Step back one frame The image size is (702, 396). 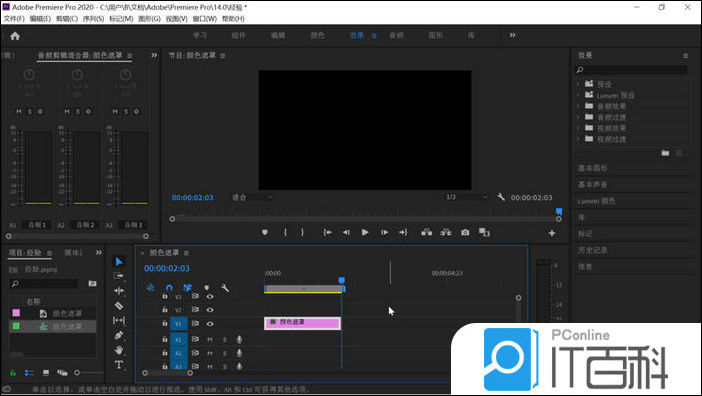pyautogui.click(x=346, y=232)
